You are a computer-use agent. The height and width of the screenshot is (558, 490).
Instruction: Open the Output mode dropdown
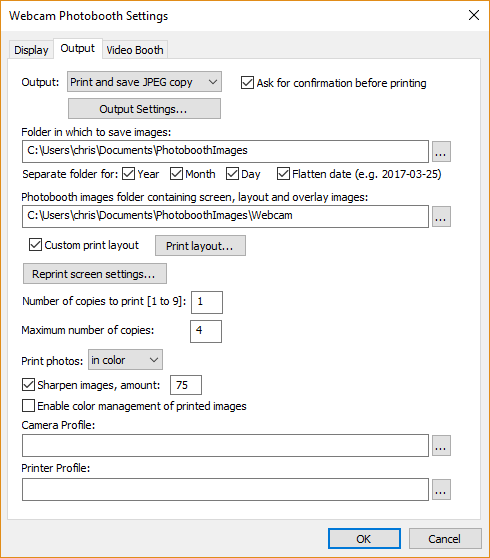[x=144, y=82]
